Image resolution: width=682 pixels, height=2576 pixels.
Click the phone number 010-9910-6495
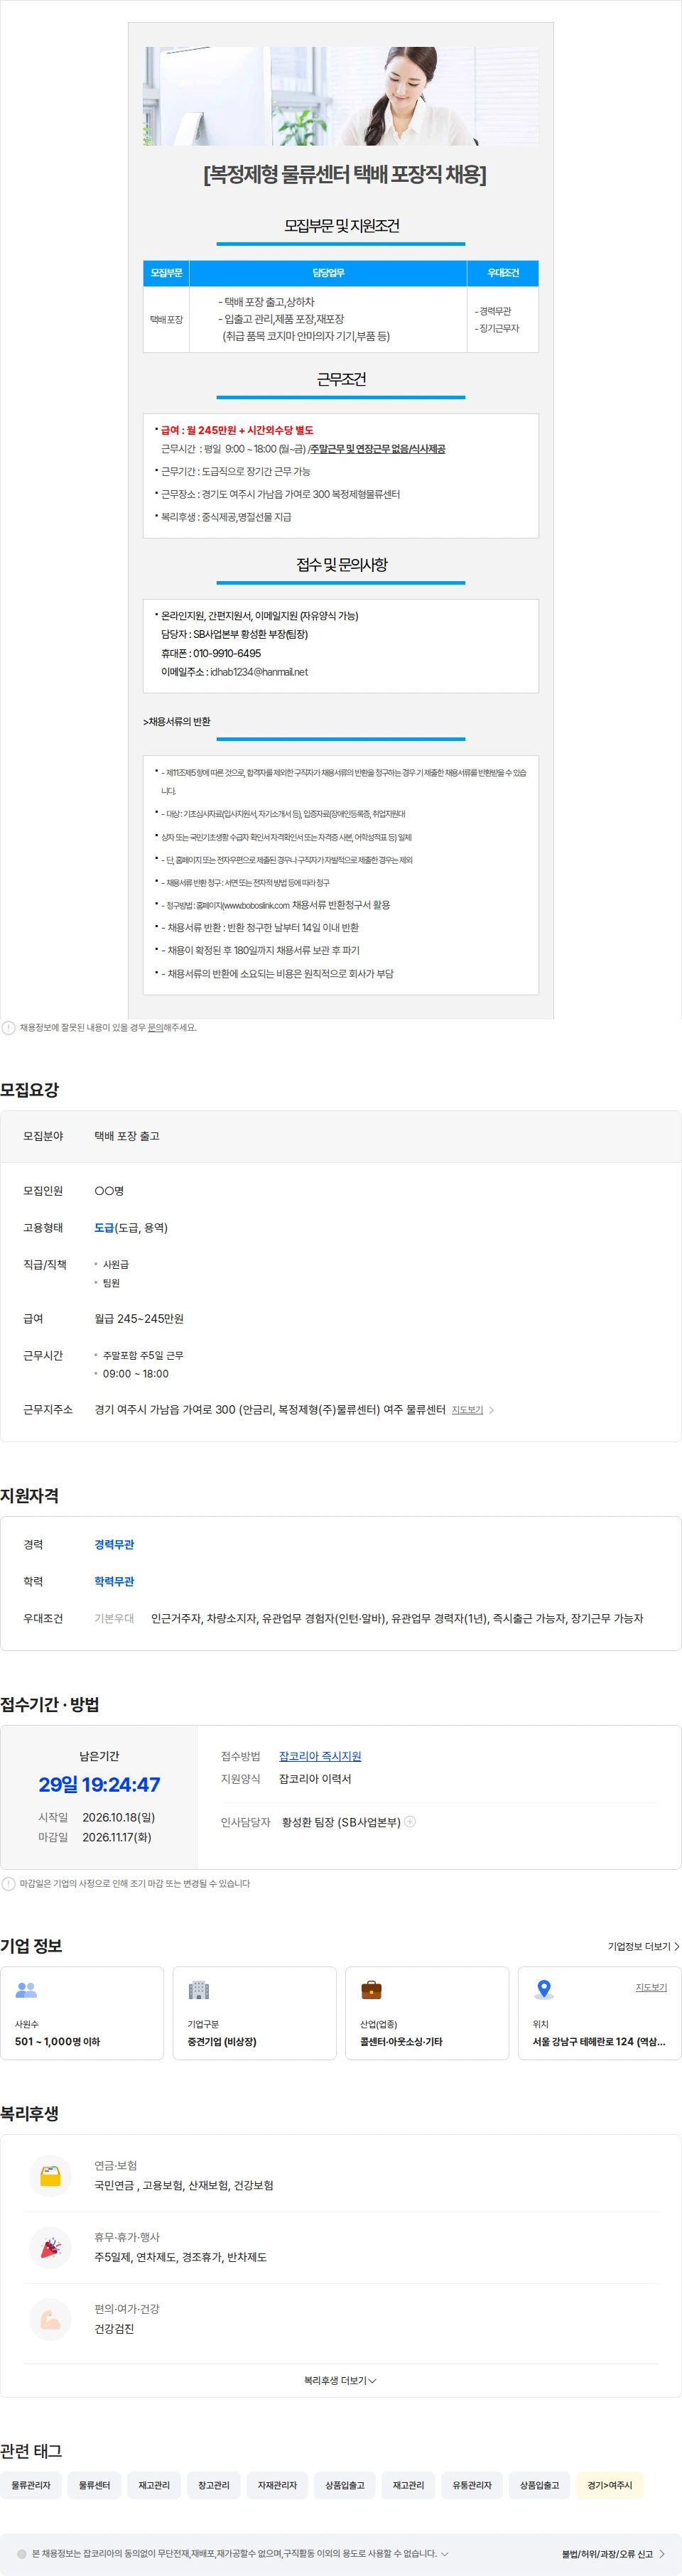coord(227,653)
